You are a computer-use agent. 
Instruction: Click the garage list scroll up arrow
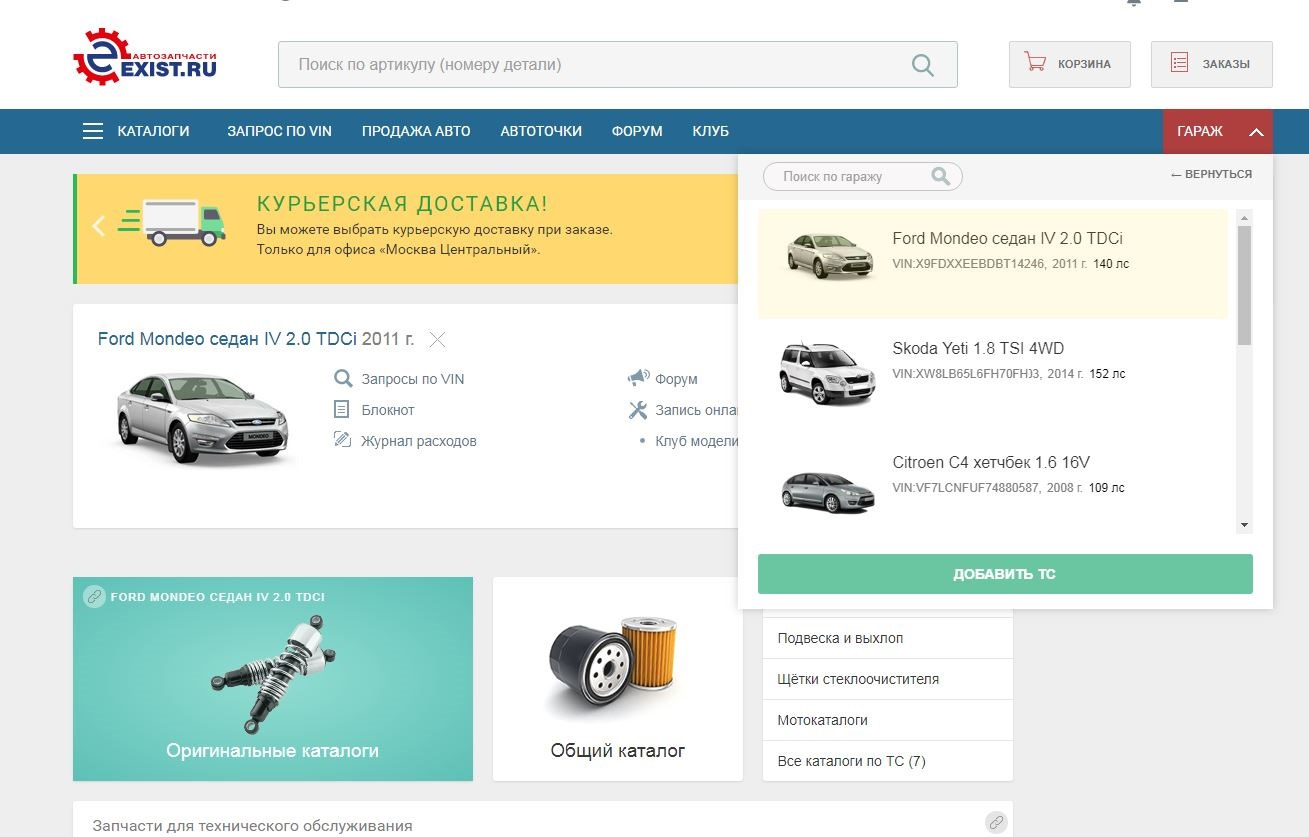(1244, 217)
